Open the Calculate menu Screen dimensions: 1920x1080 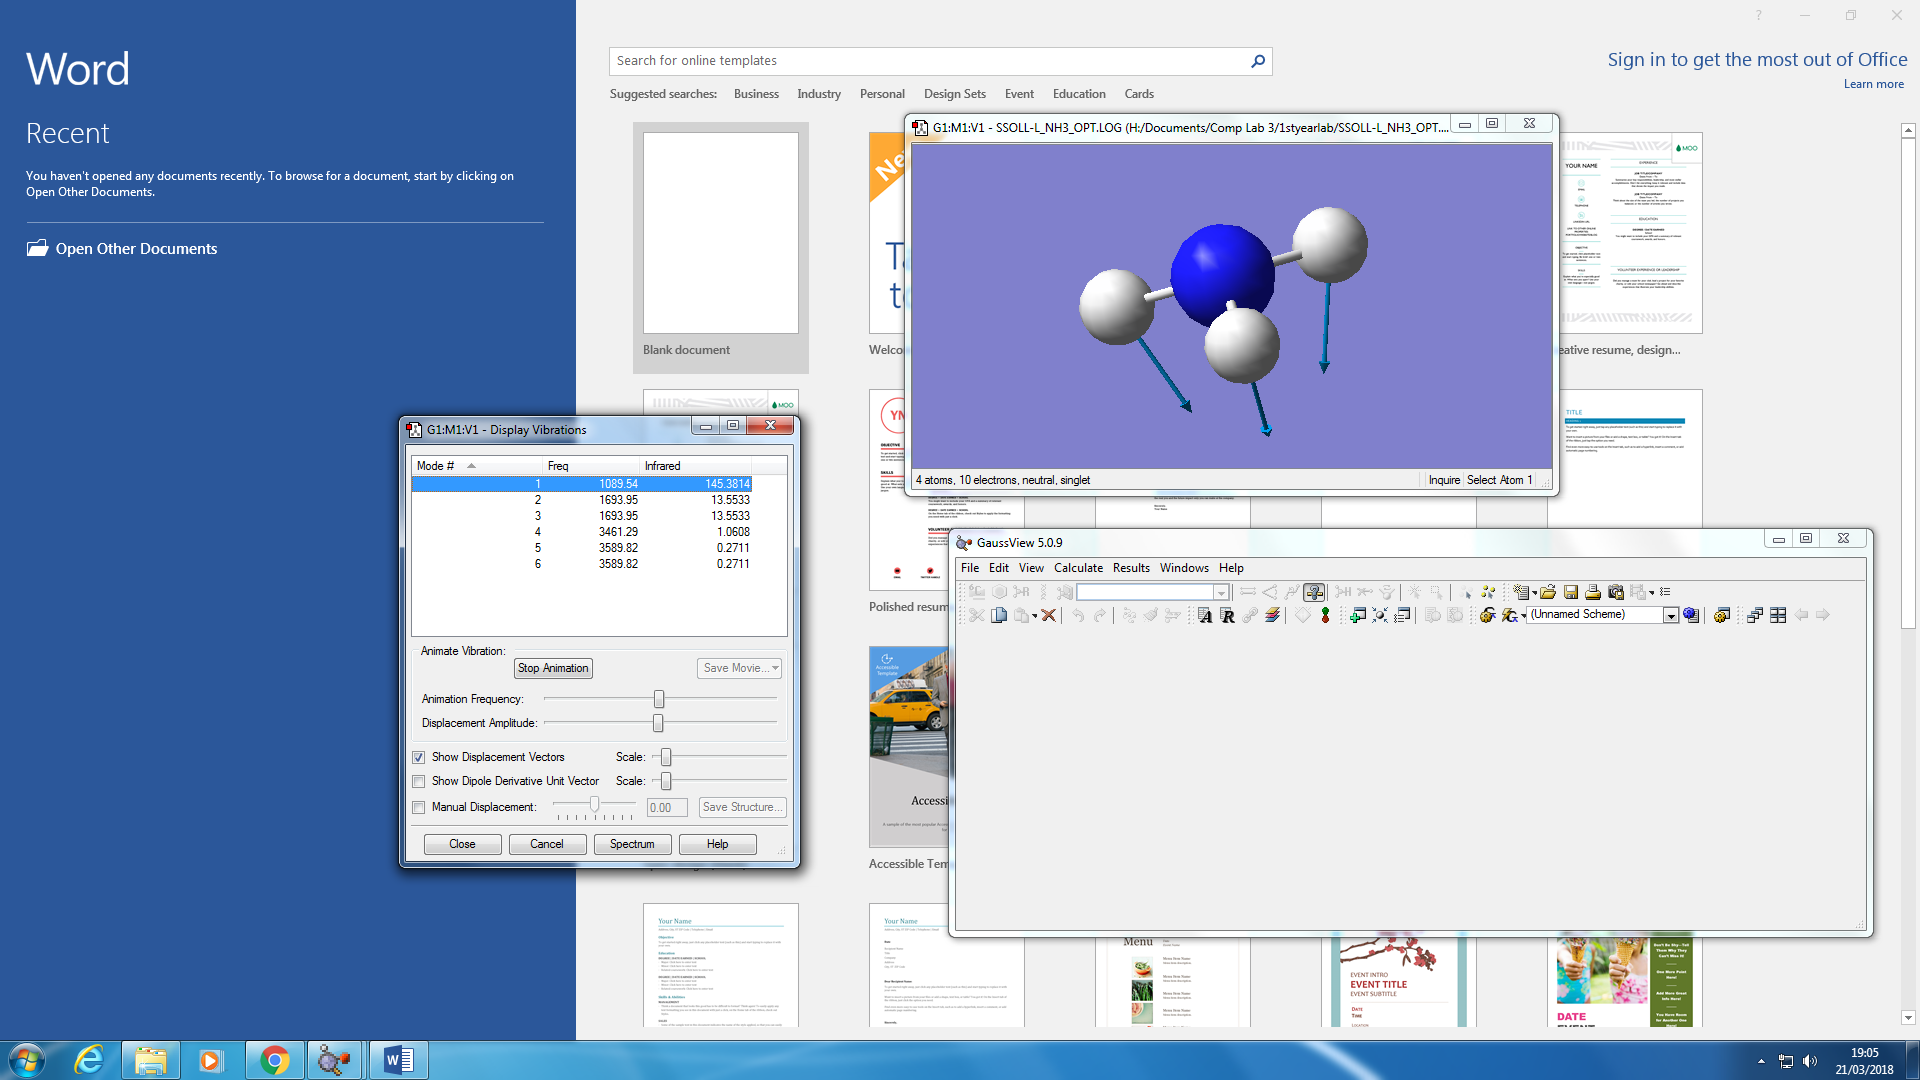[1078, 568]
